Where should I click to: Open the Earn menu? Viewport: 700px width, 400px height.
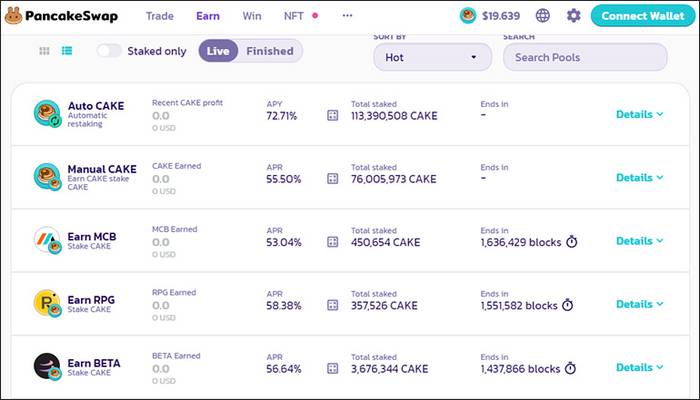pos(208,16)
